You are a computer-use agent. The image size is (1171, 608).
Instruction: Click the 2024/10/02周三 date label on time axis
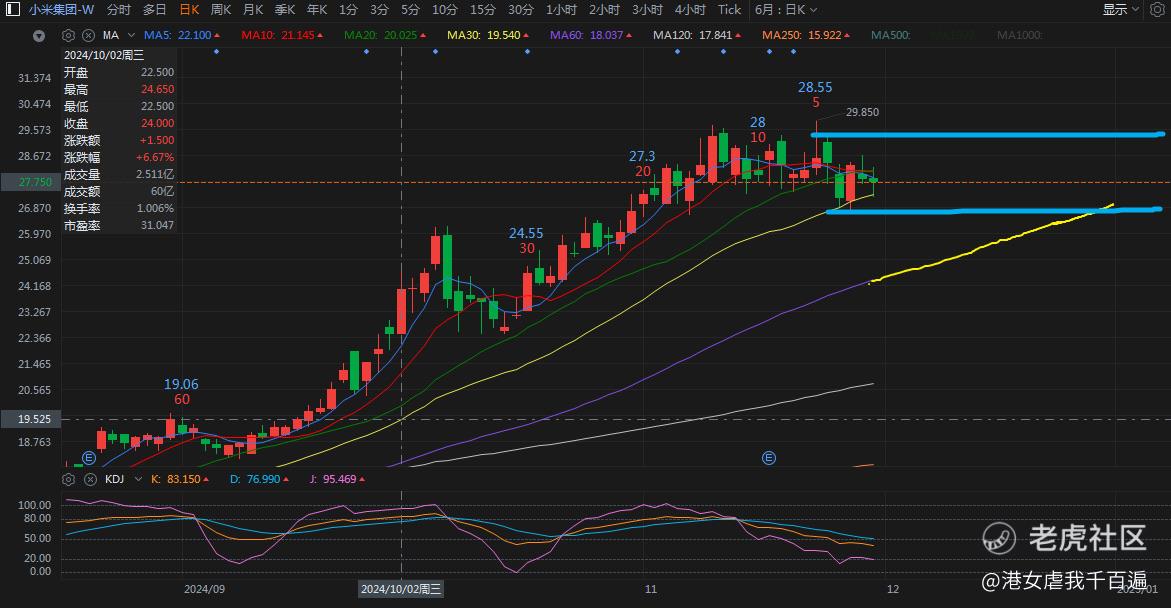coord(401,589)
